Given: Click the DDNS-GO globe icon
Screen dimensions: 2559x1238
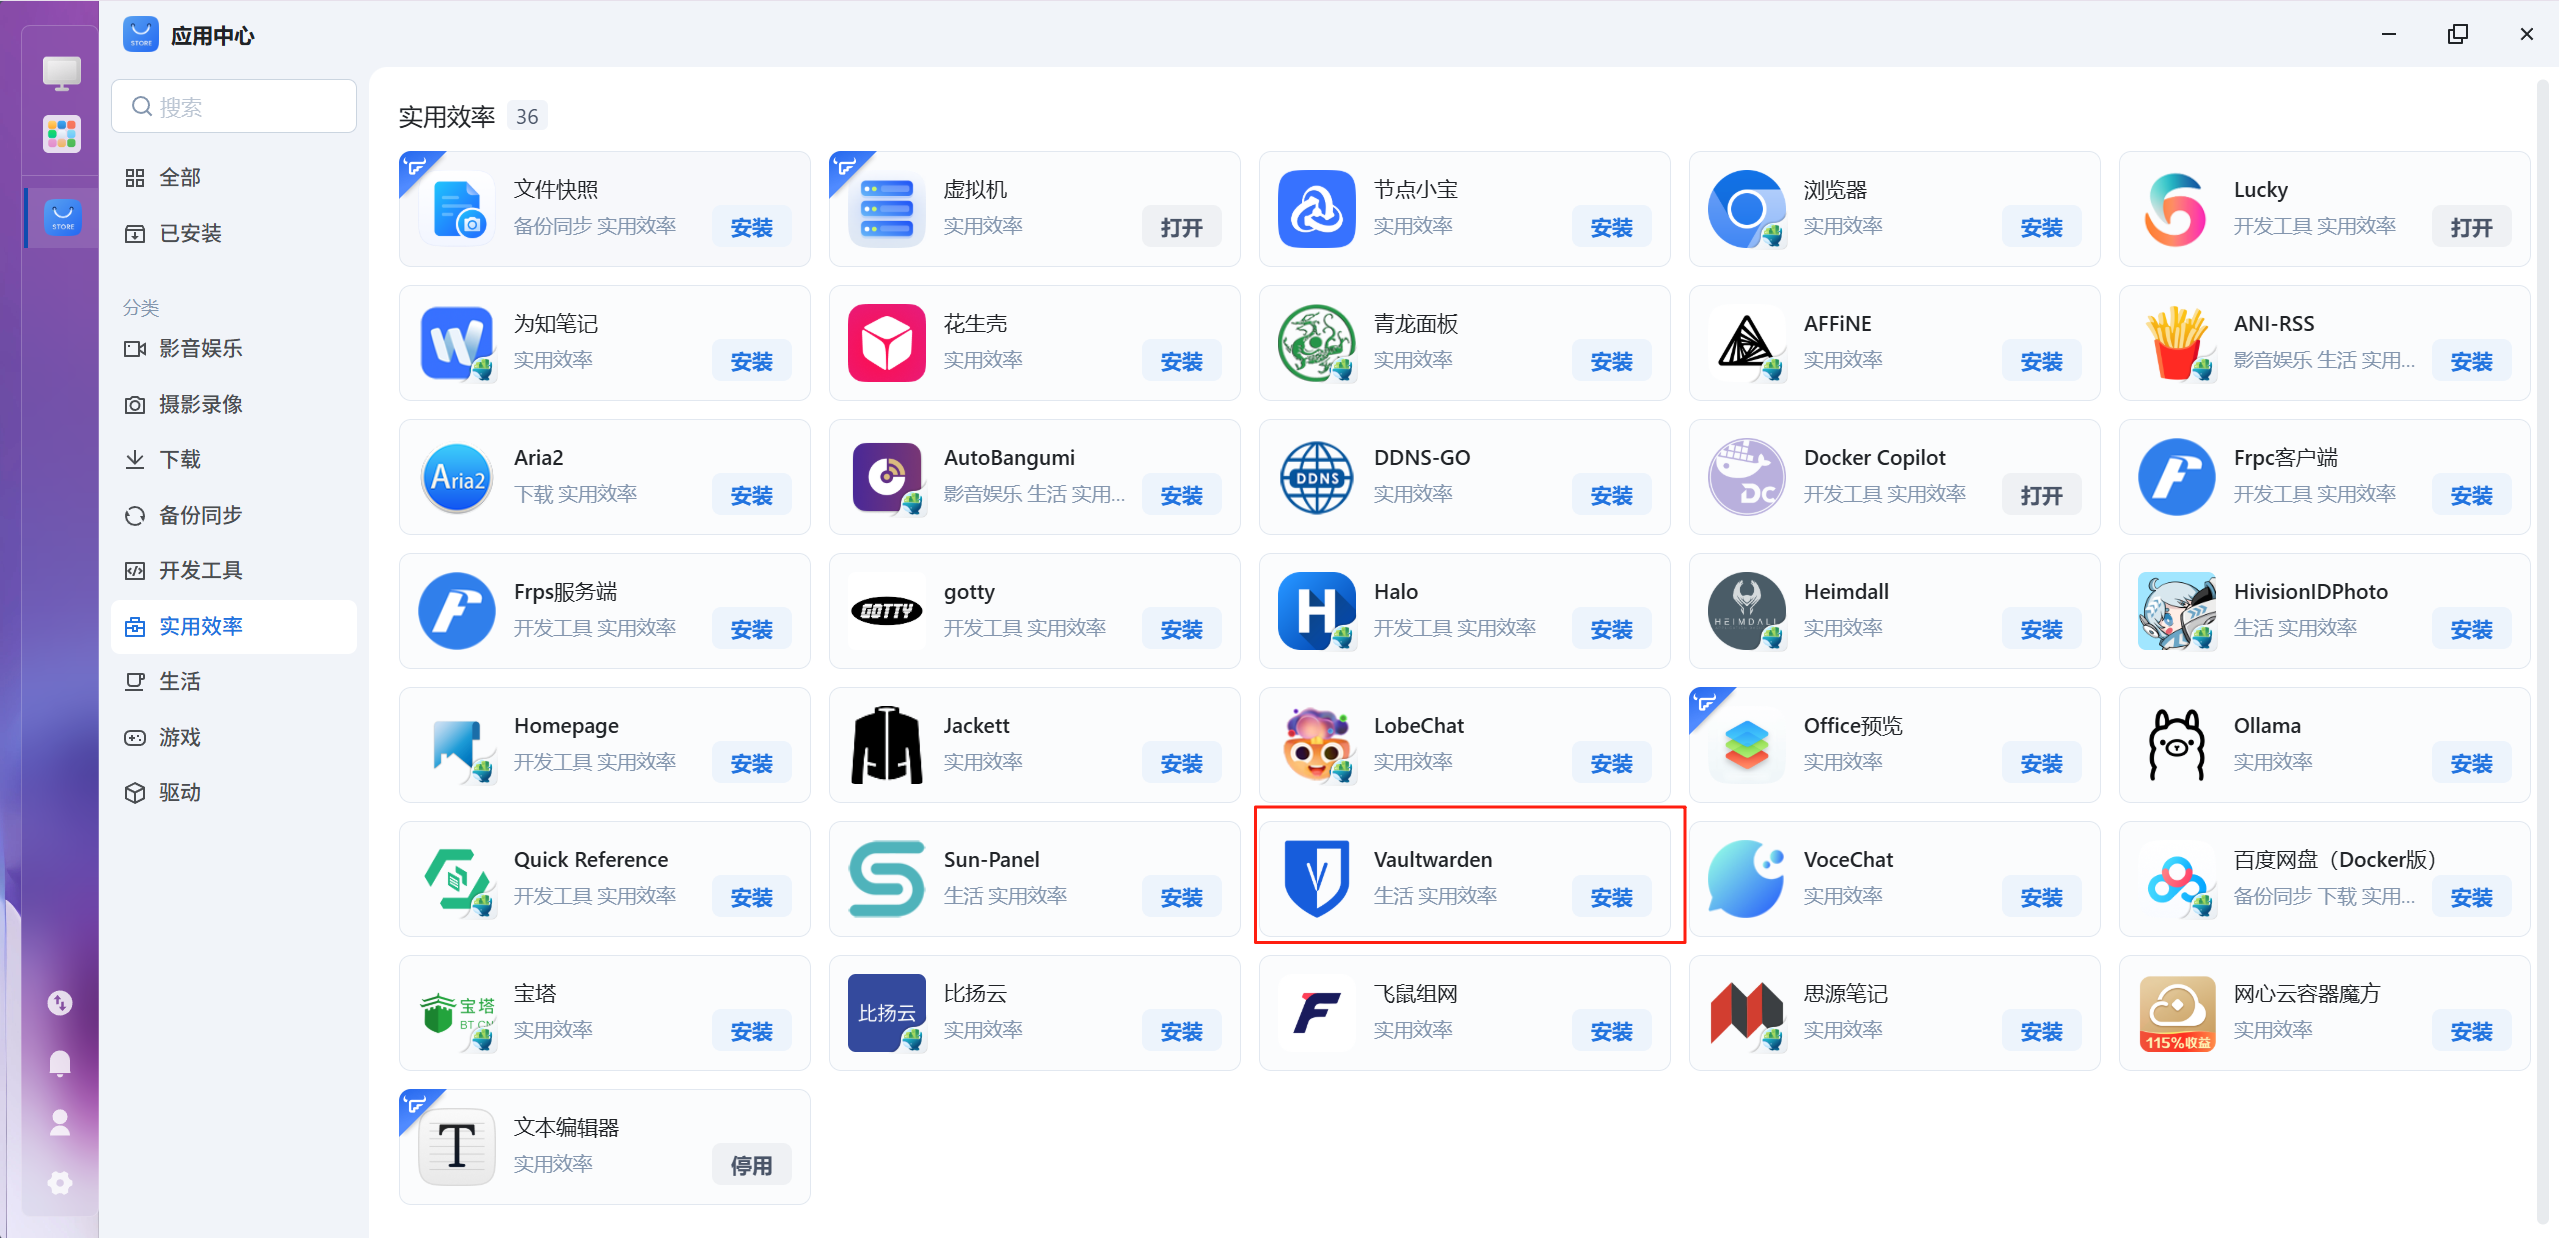Looking at the screenshot, I should [x=1316, y=478].
